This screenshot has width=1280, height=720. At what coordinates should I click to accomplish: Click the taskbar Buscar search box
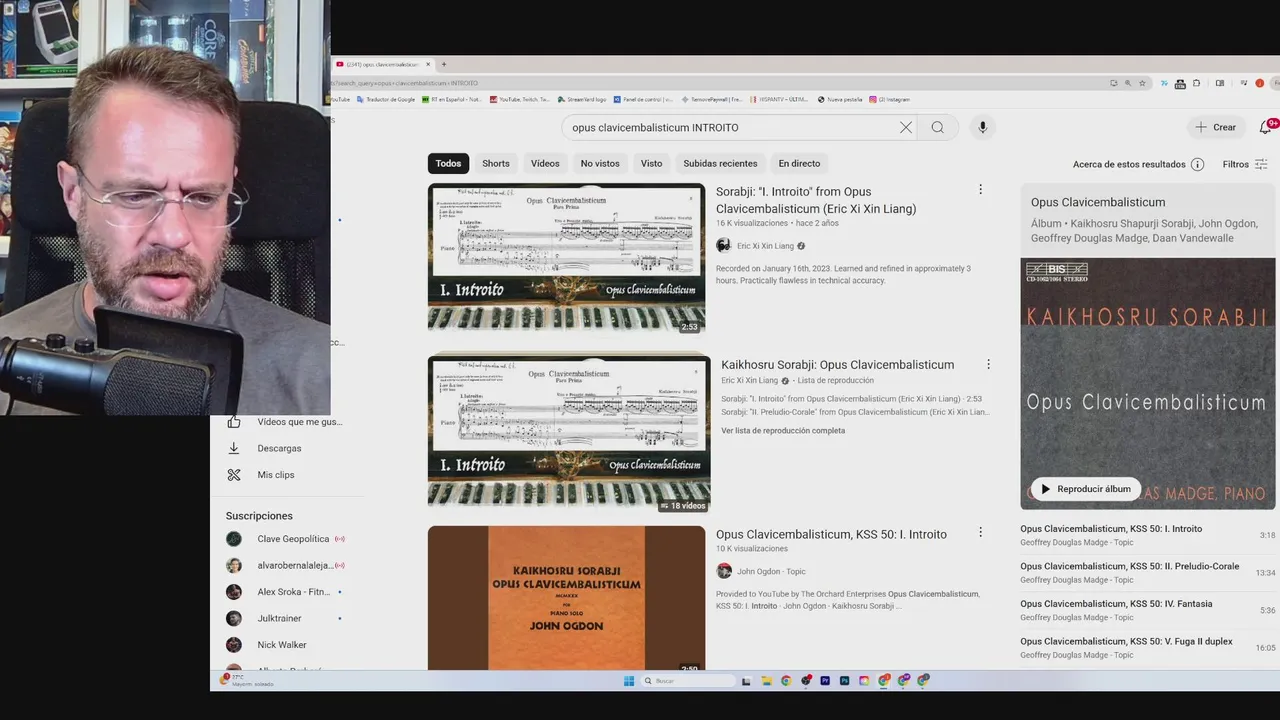(x=689, y=681)
